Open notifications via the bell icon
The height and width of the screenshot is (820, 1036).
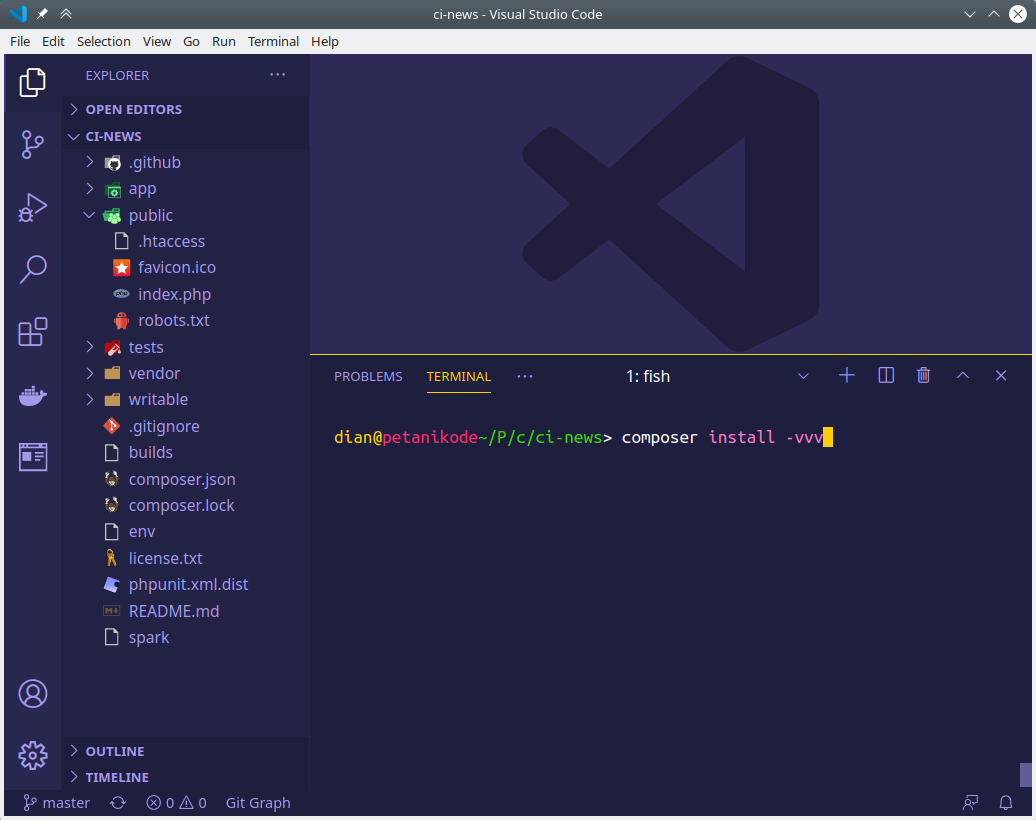pyautogui.click(x=1006, y=802)
